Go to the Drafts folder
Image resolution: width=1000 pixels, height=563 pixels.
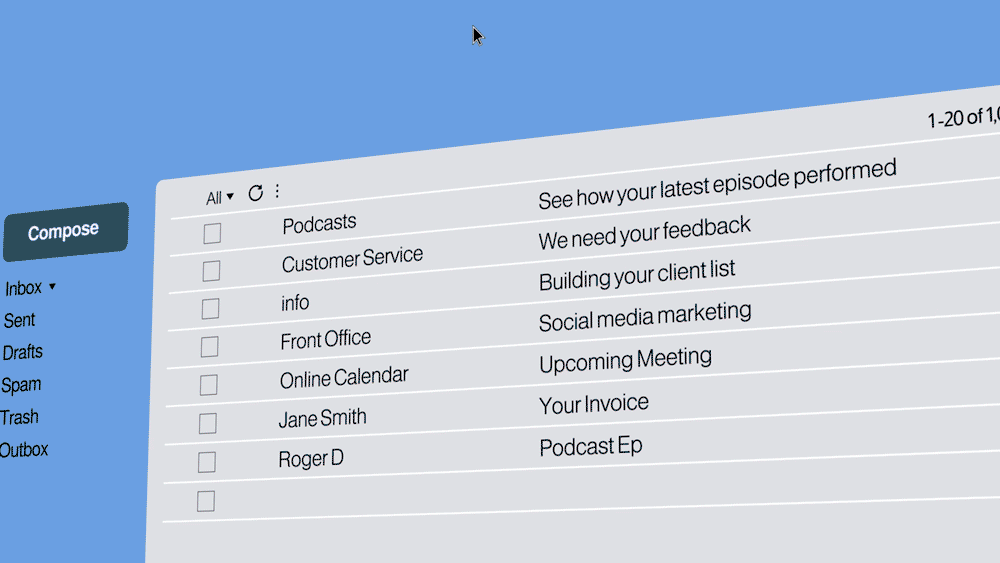pos(22,352)
